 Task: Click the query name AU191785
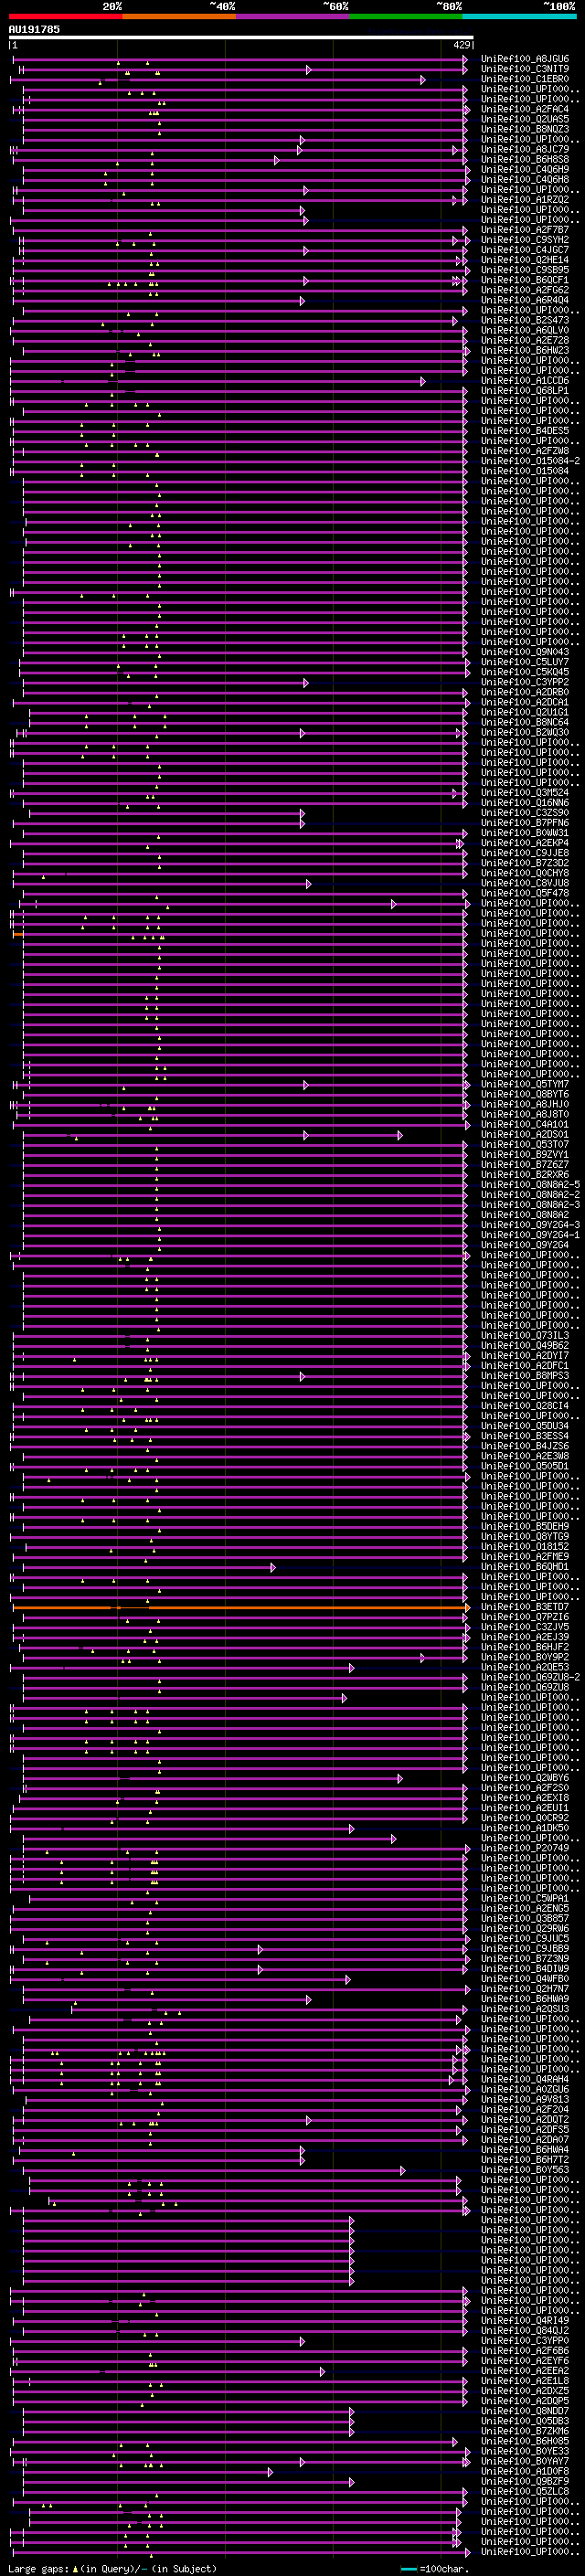pyautogui.click(x=34, y=30)
